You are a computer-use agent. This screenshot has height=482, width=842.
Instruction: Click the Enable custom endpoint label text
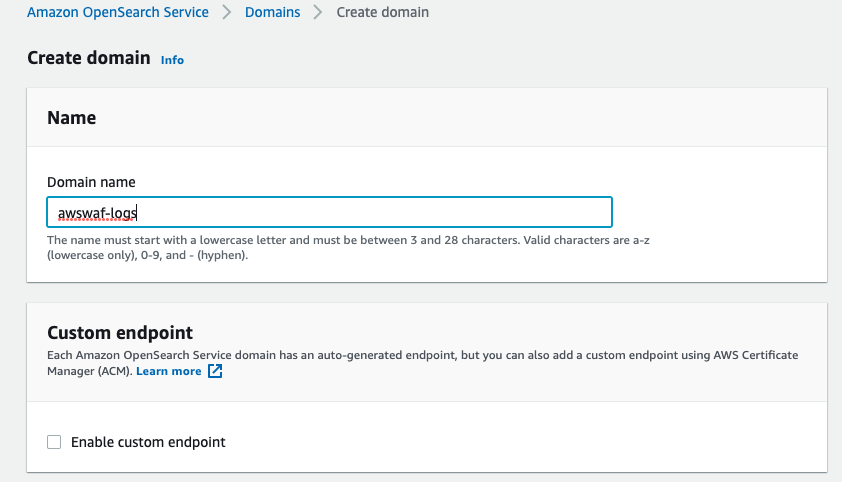click(x=148, y=442)
